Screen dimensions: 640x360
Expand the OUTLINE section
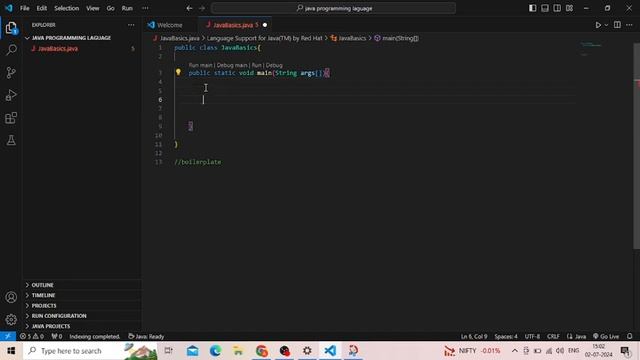click(82, 285)
